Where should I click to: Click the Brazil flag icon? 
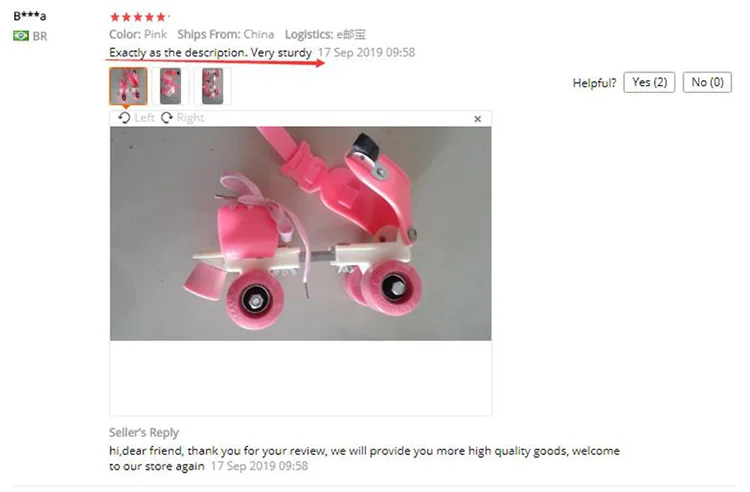[21, 36]
